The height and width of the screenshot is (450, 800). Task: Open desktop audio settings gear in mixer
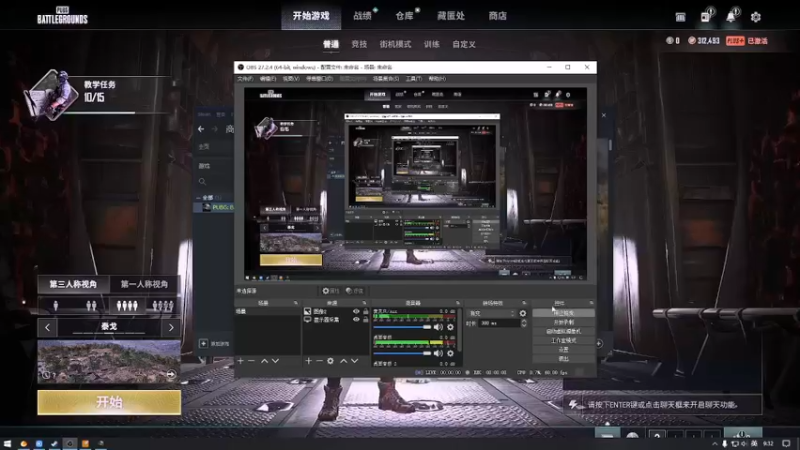click(x=450, y=353)
